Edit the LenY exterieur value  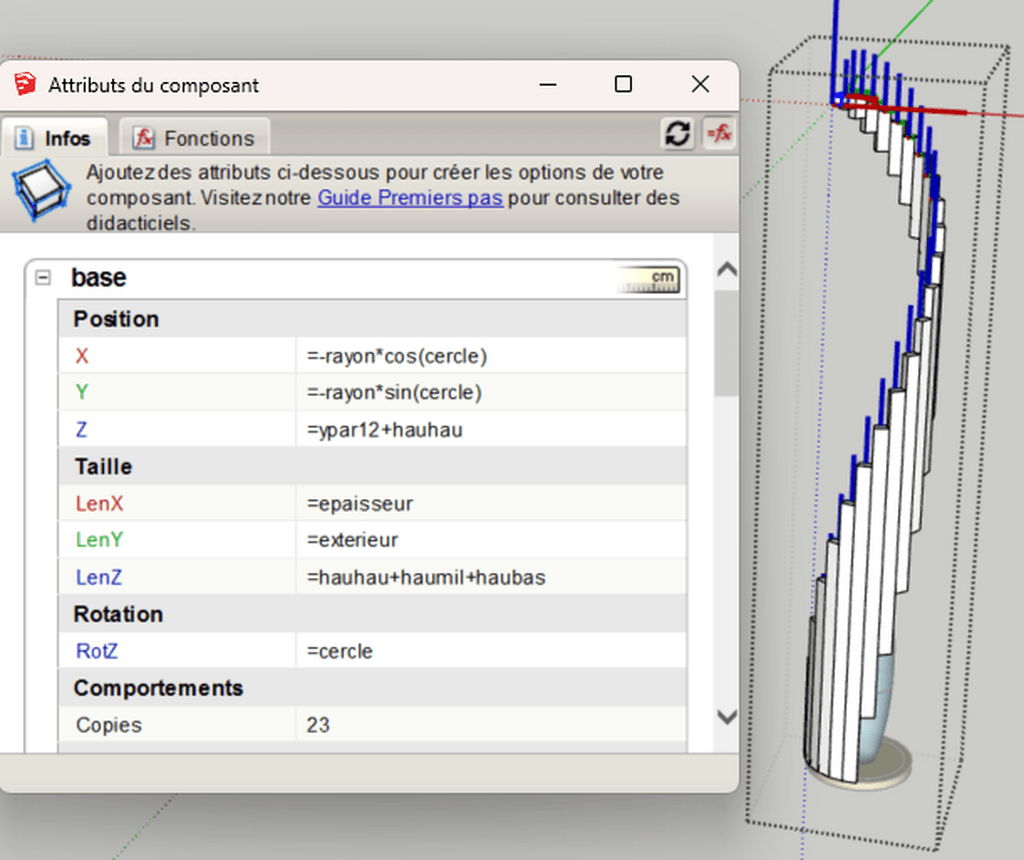tap(490, 540)
